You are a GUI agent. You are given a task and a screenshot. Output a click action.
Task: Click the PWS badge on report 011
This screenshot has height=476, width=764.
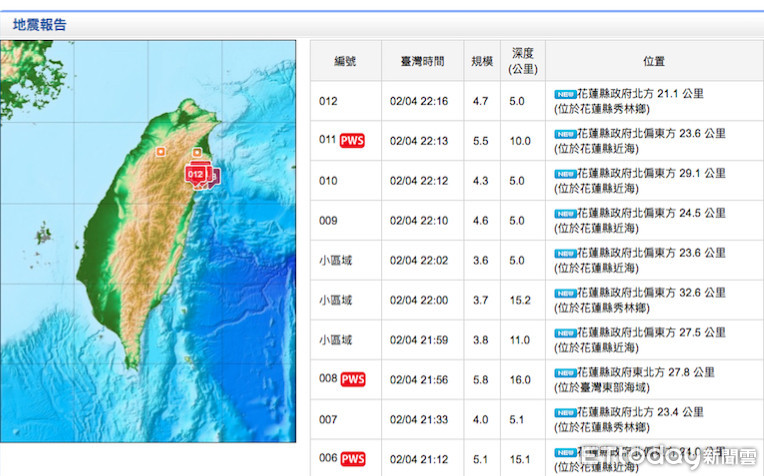point(352,140)
